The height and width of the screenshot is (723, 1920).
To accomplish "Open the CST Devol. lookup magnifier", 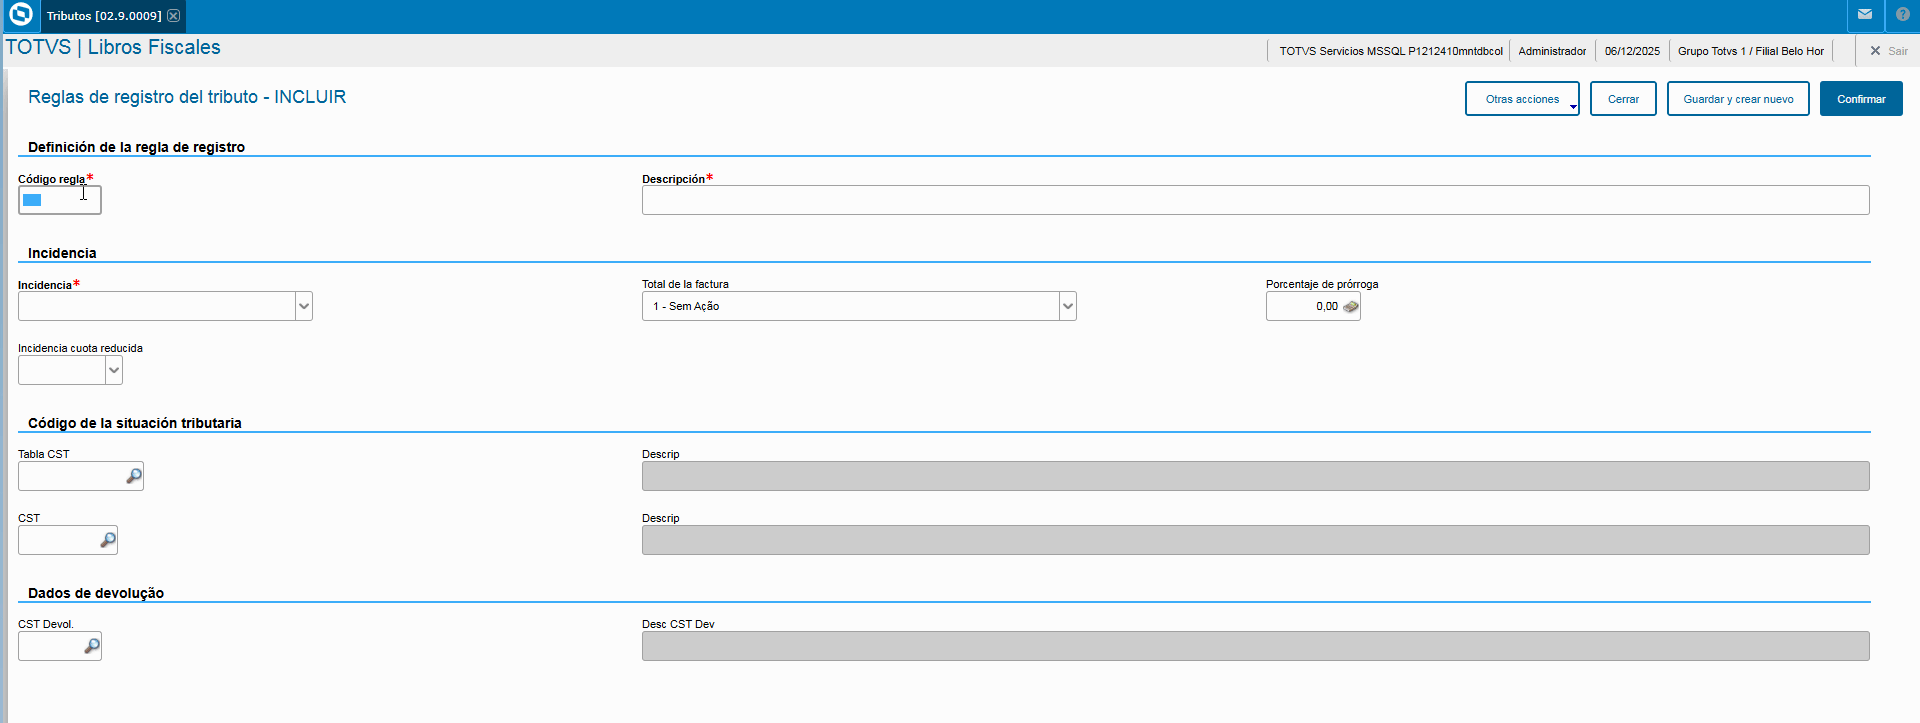I will (x=92, y=646).
